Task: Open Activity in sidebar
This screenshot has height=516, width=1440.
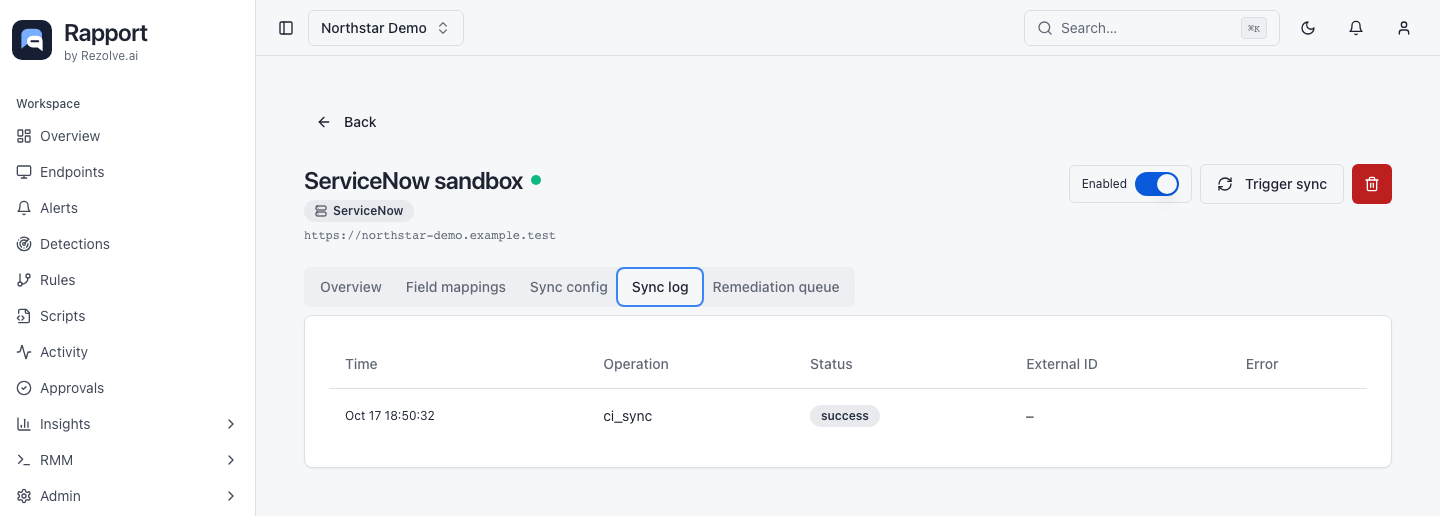Action: [x=128, y=352]
